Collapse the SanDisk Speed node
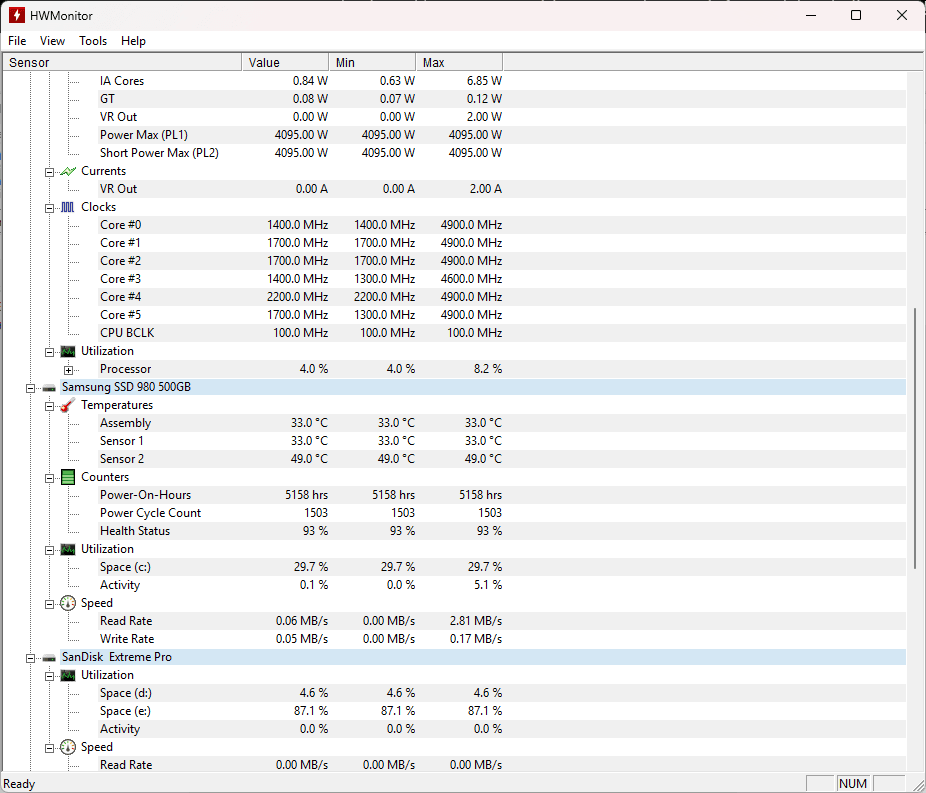The width and height of the screenshot is (926, 793). 50,749
